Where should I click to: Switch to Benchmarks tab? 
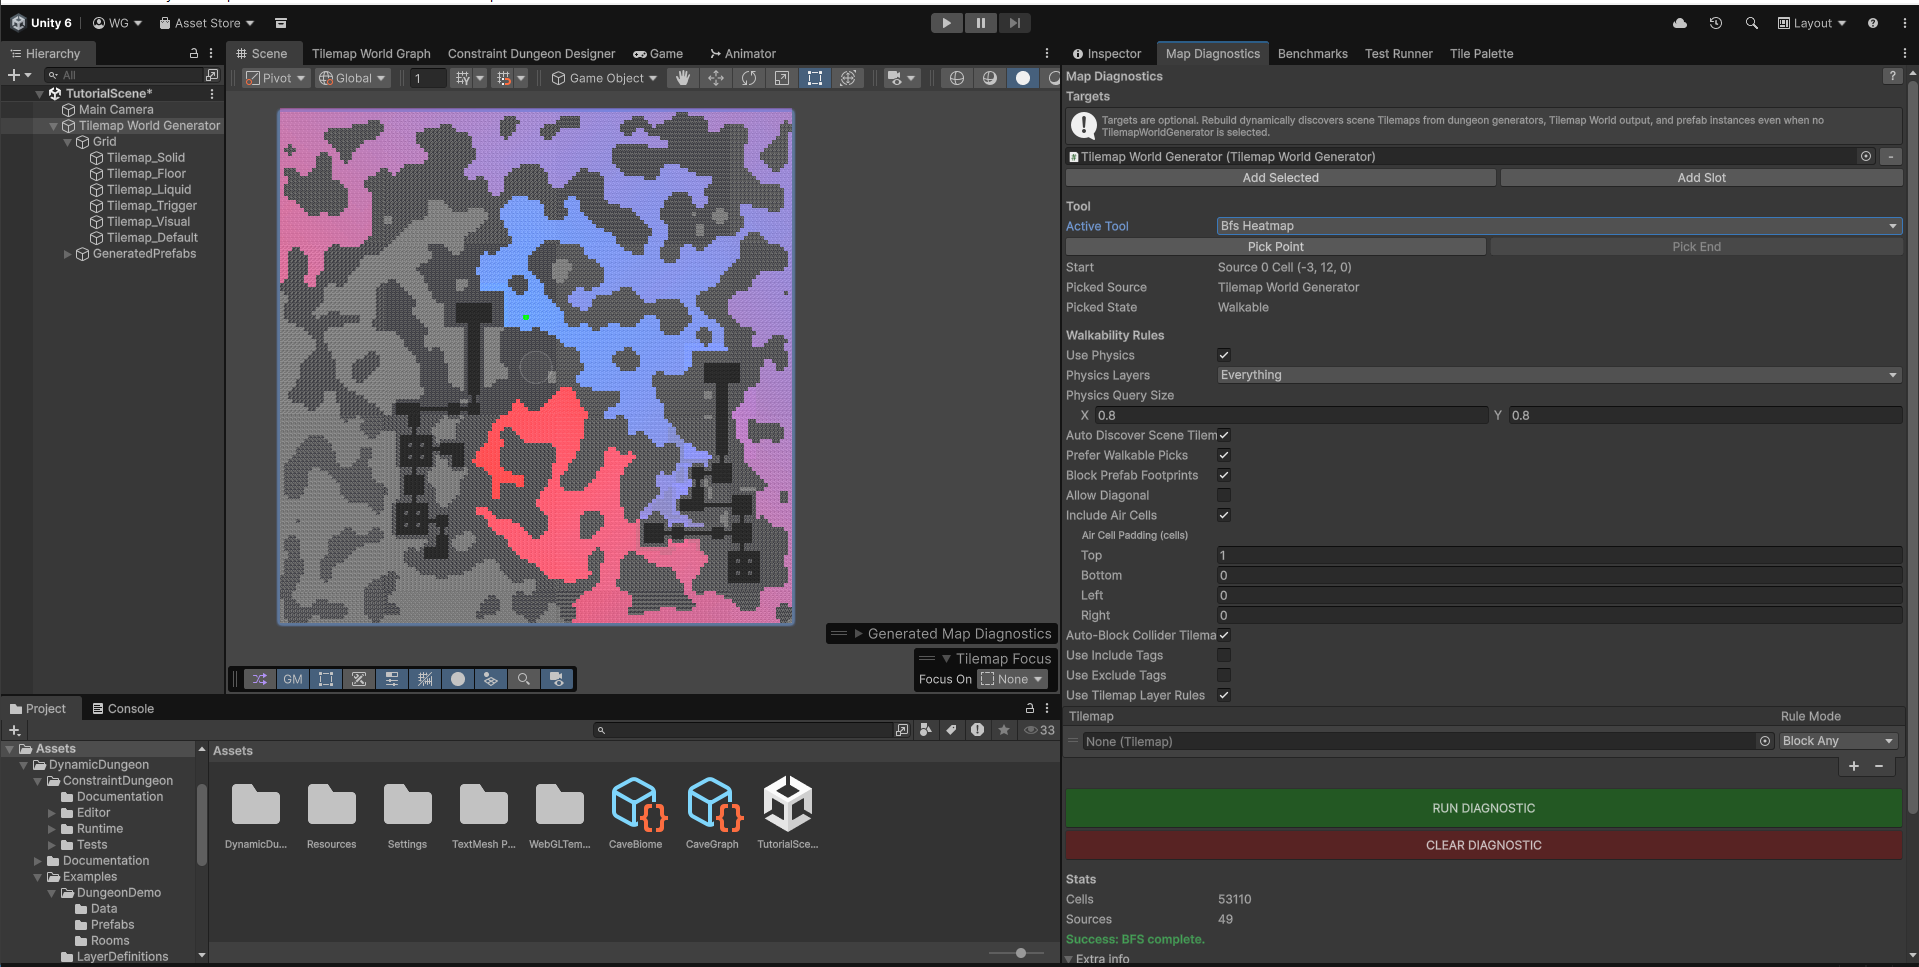click(x=1312, y=54)
